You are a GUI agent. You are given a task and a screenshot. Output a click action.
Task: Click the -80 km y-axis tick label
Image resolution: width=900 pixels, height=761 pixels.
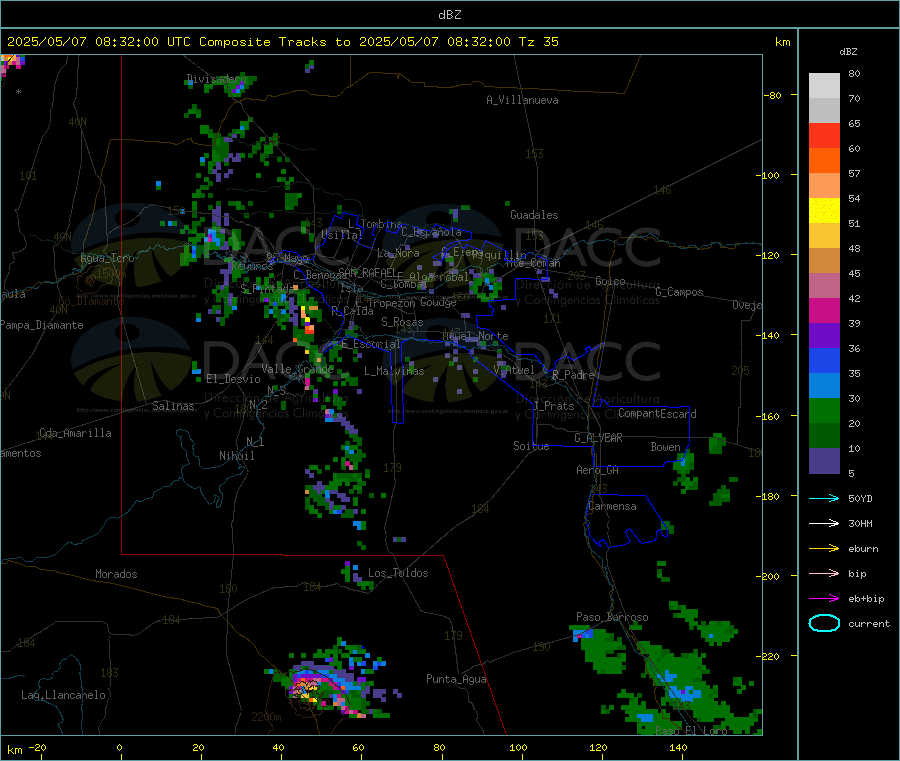coord(772,95)
